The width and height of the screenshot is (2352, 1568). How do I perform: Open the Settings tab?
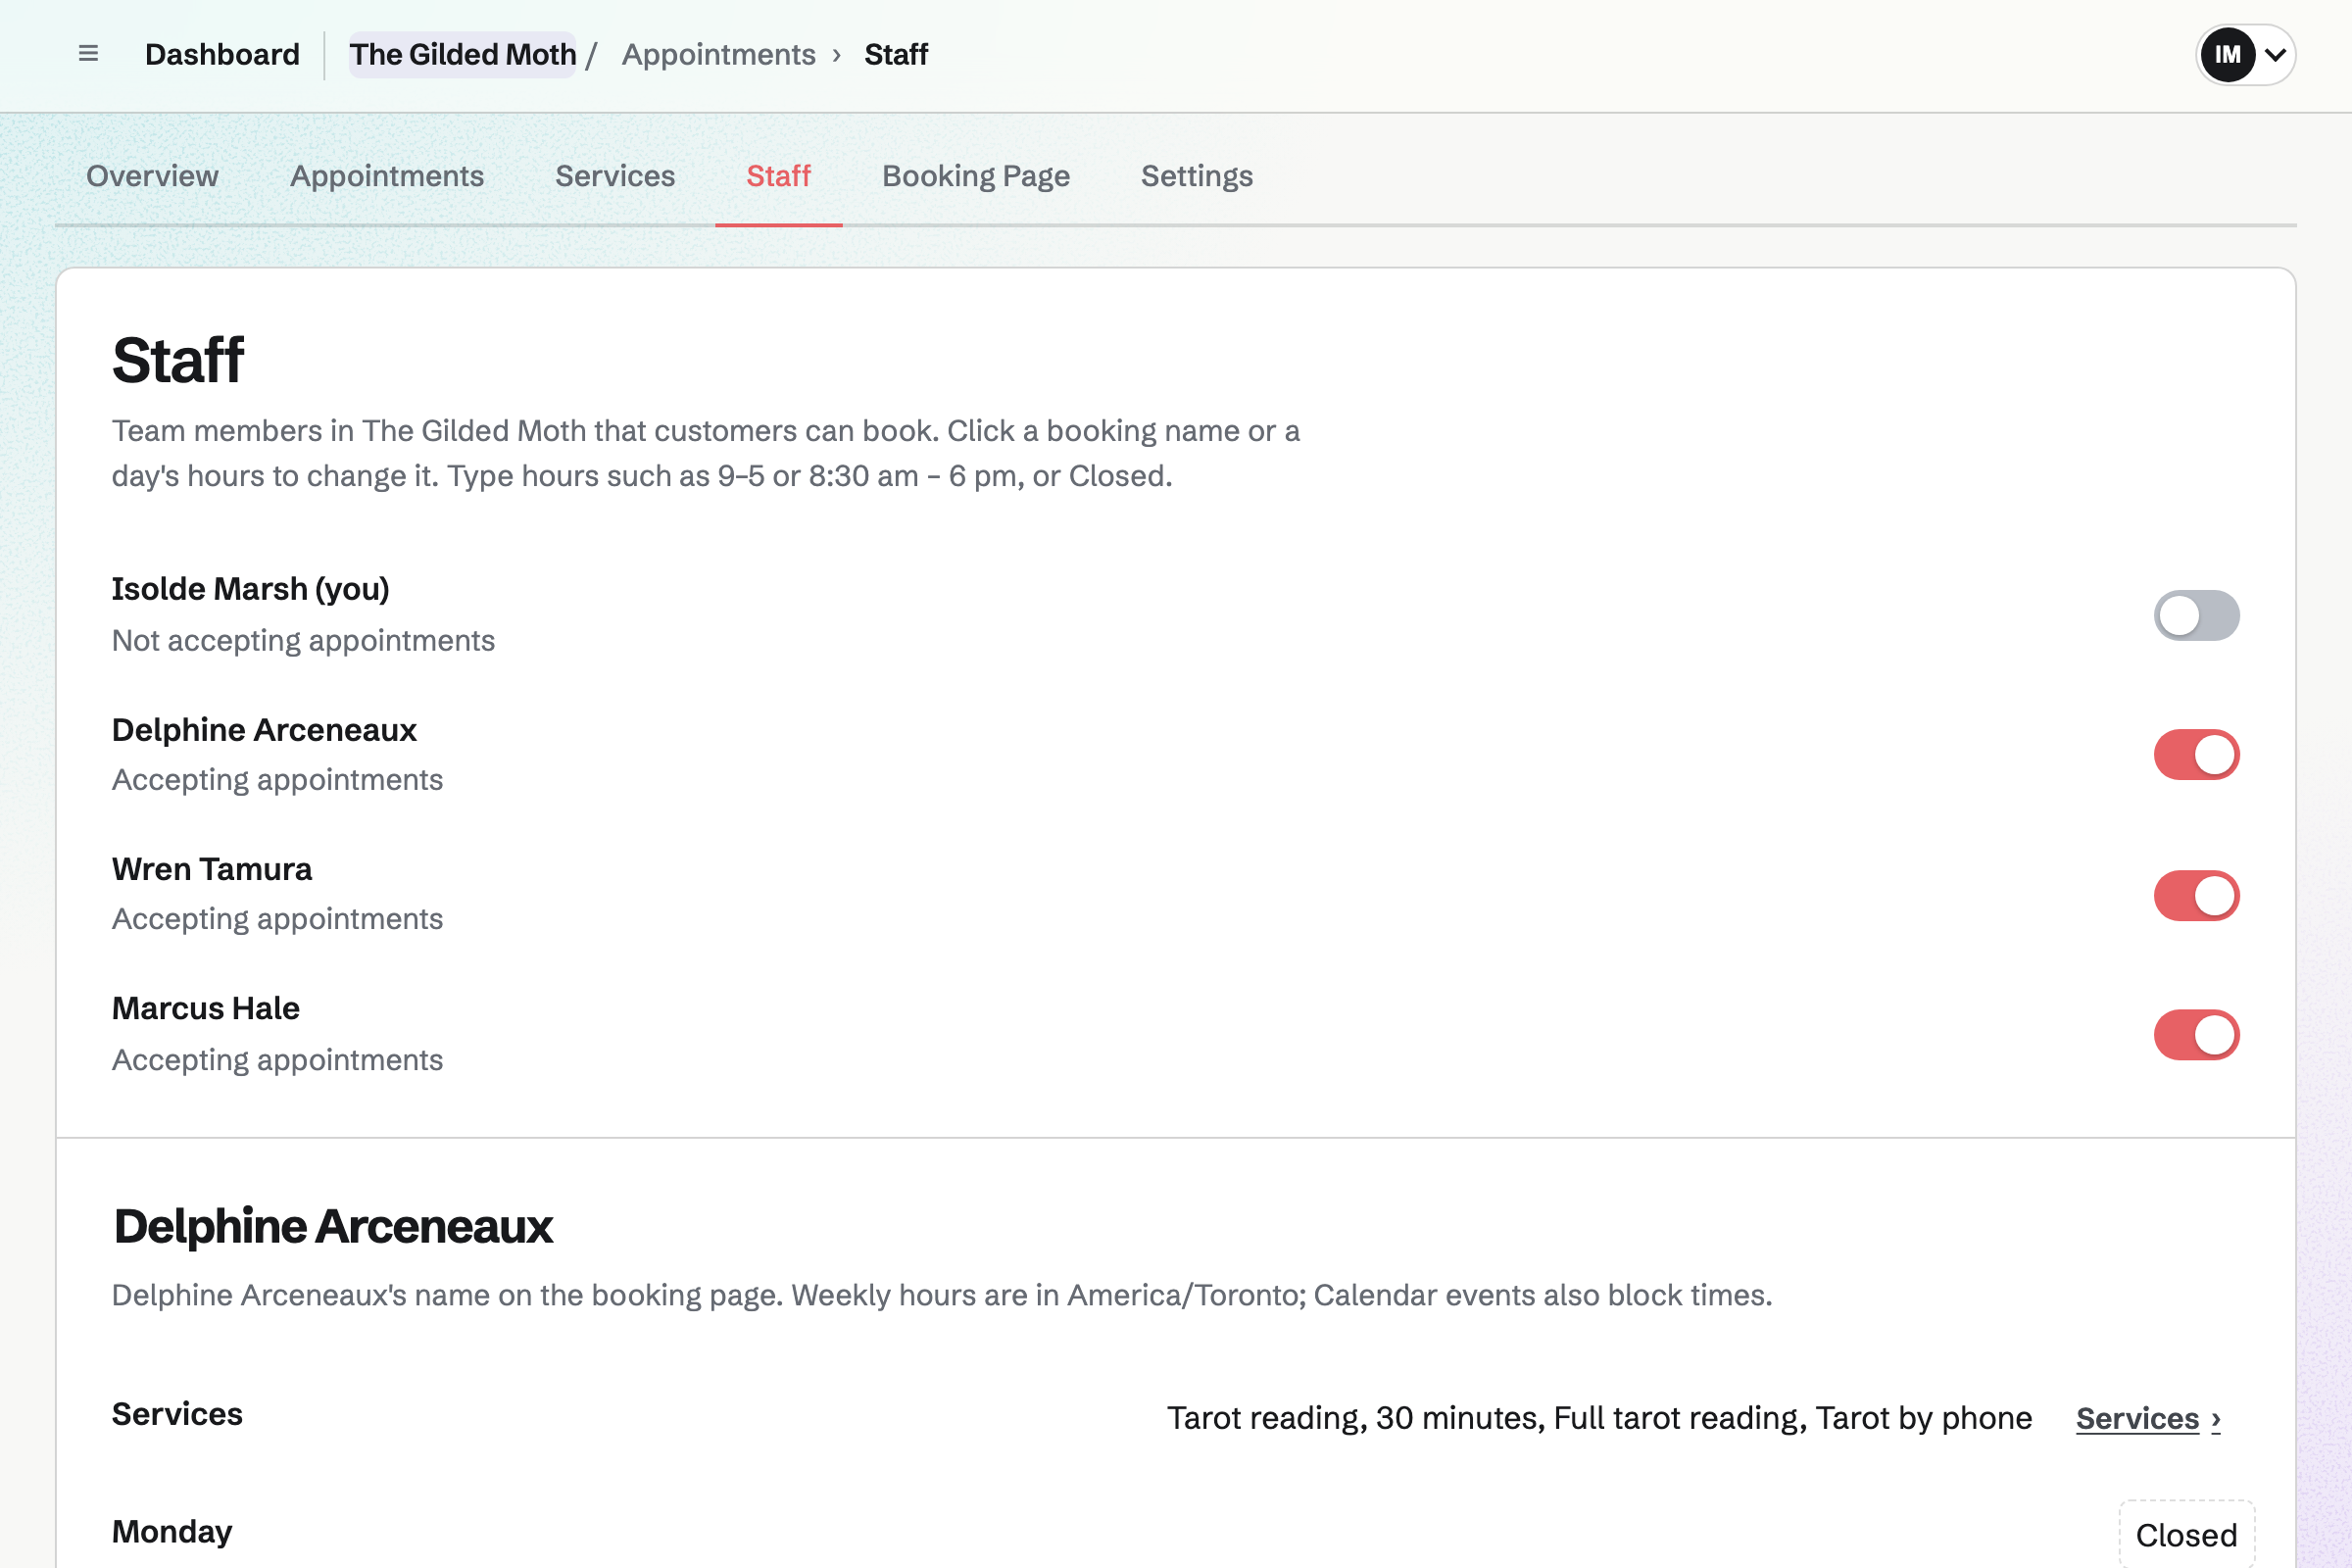[x=1197, y=176]
